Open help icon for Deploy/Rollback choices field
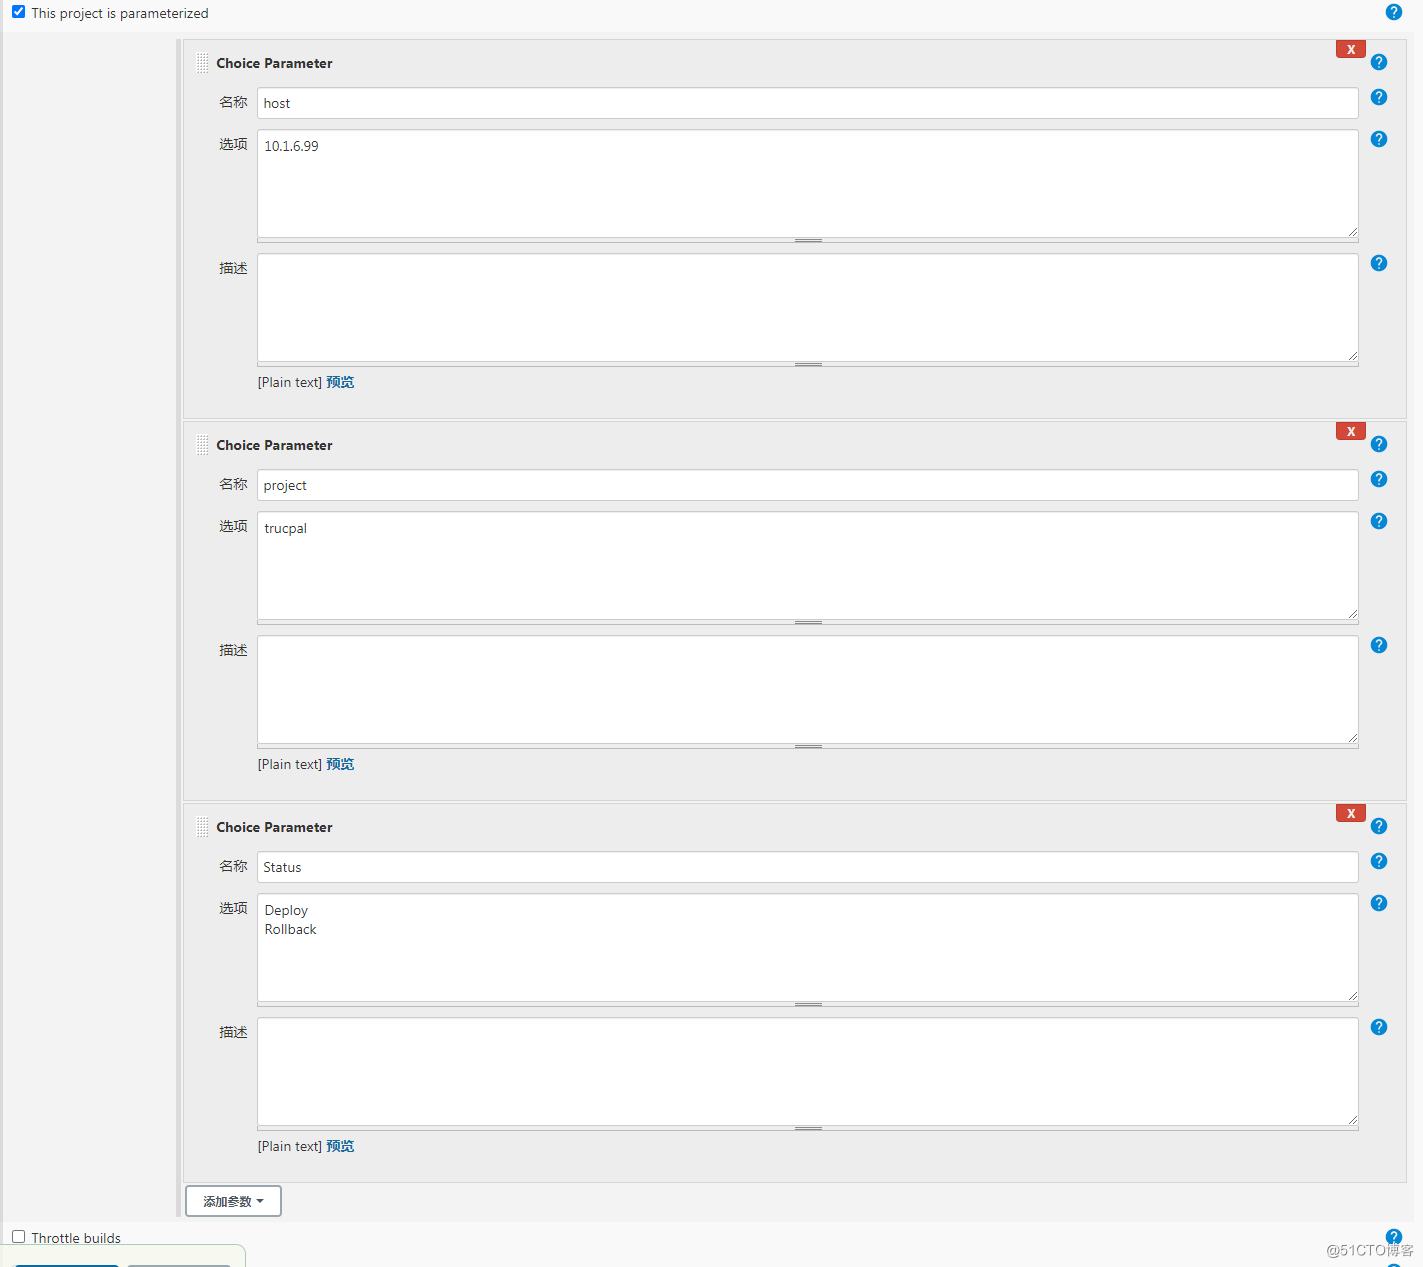The height and width of the screenshot is (1267, 1423). click(1378, 903)
